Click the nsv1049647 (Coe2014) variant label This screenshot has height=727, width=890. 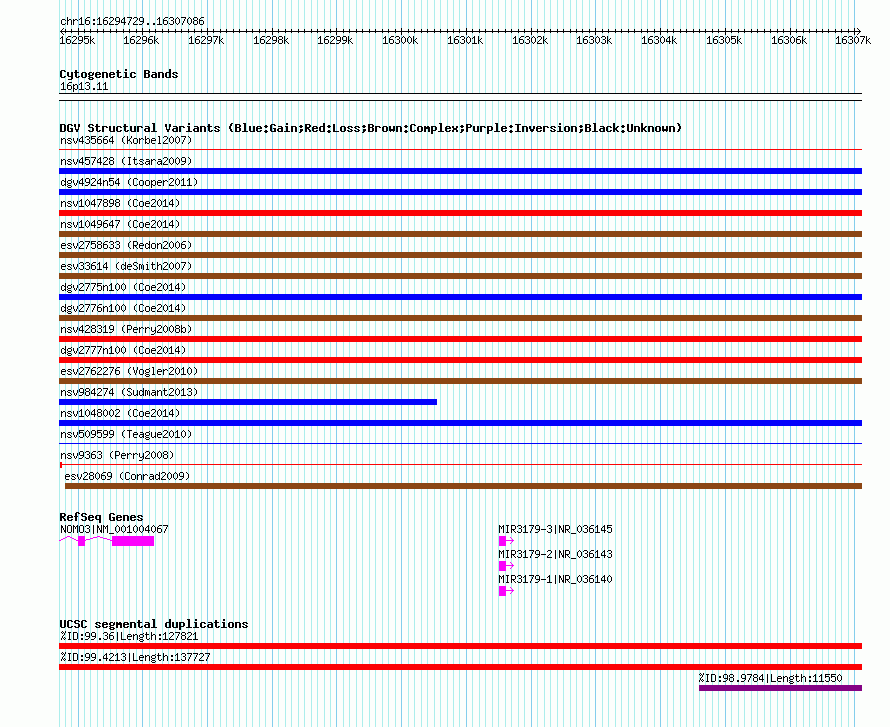(120, 224)
